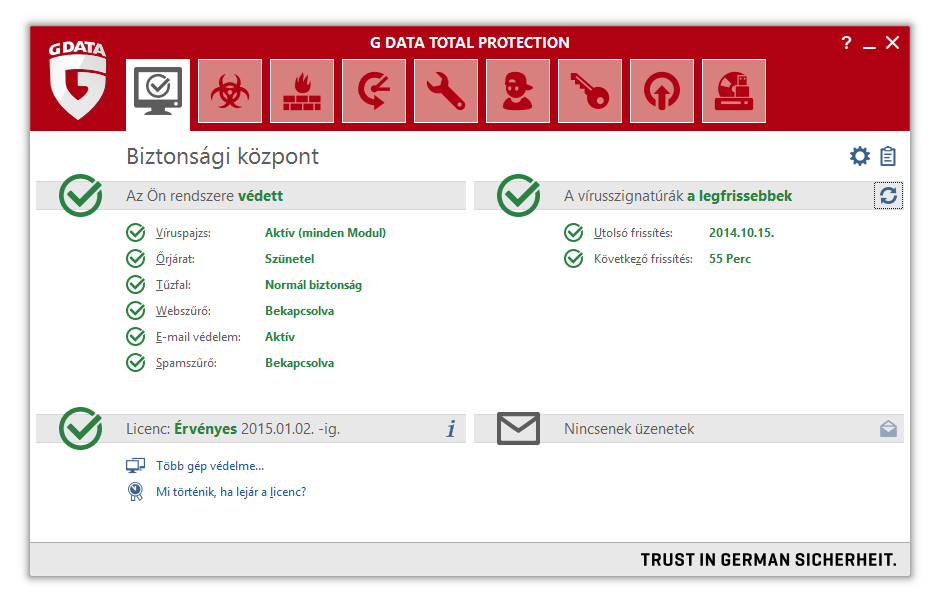Viewport: 940px width, 601px height.
Task: Click the Több gép védelme link
Action: [210, 466]
